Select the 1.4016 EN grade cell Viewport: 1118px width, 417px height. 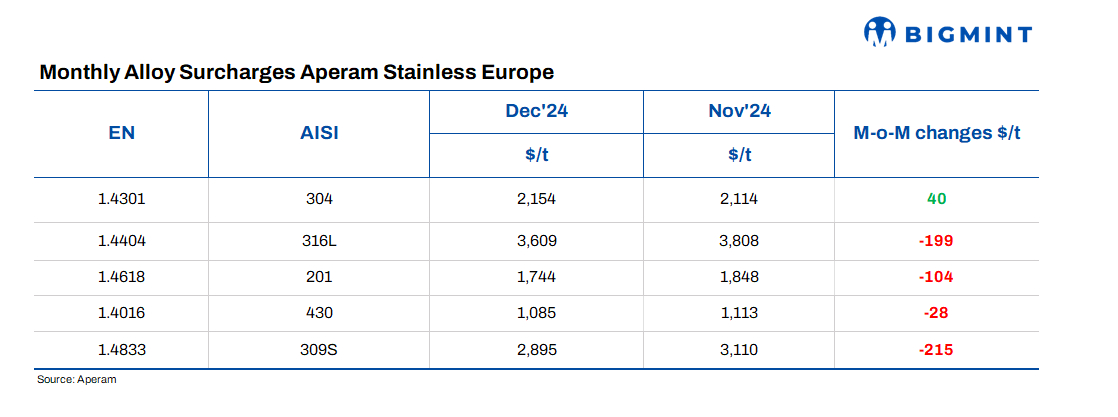[x=121, y=312]
